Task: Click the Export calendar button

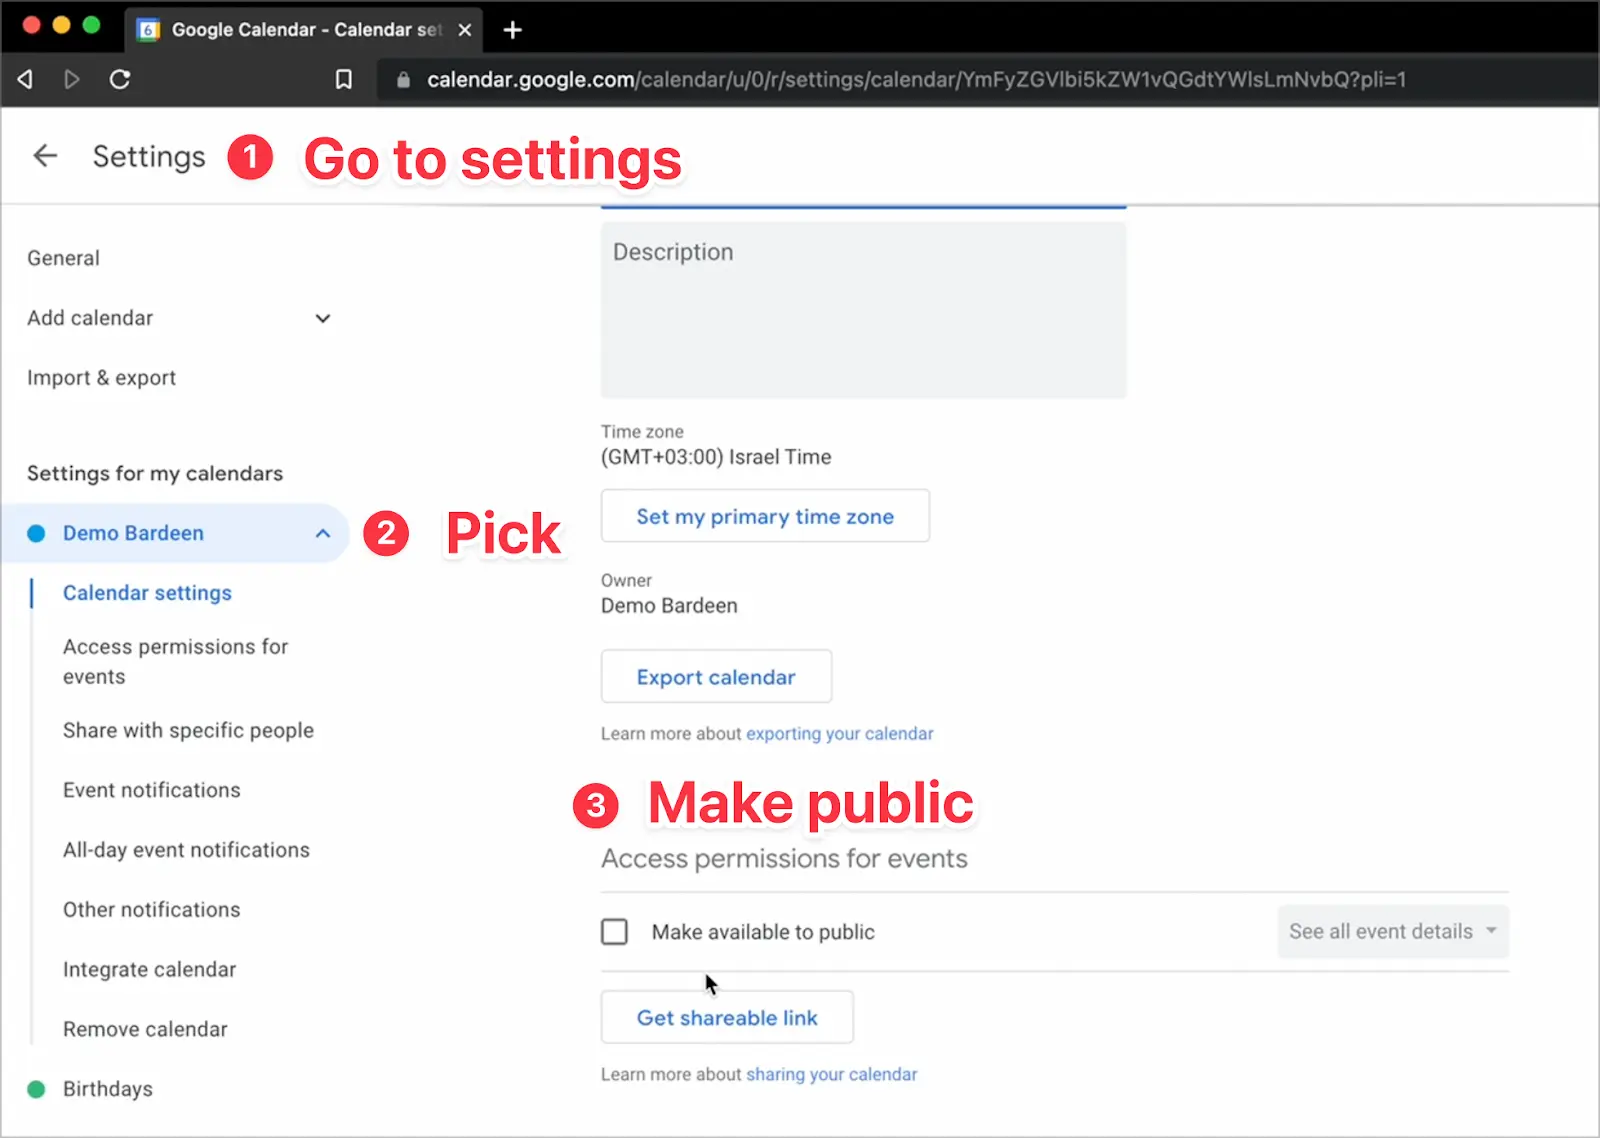Action: pos(715,676)
